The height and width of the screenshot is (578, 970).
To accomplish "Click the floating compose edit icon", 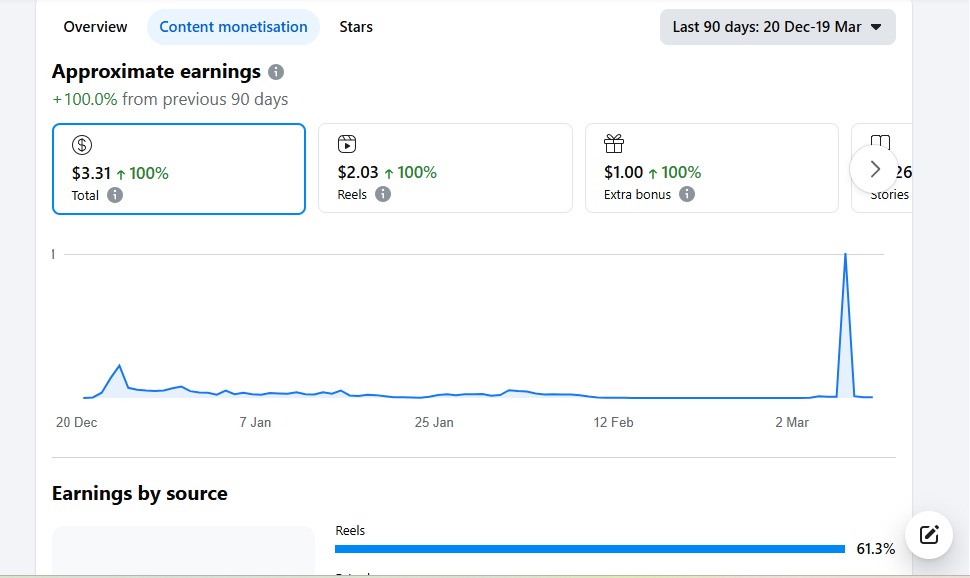I will coord(929,534).
